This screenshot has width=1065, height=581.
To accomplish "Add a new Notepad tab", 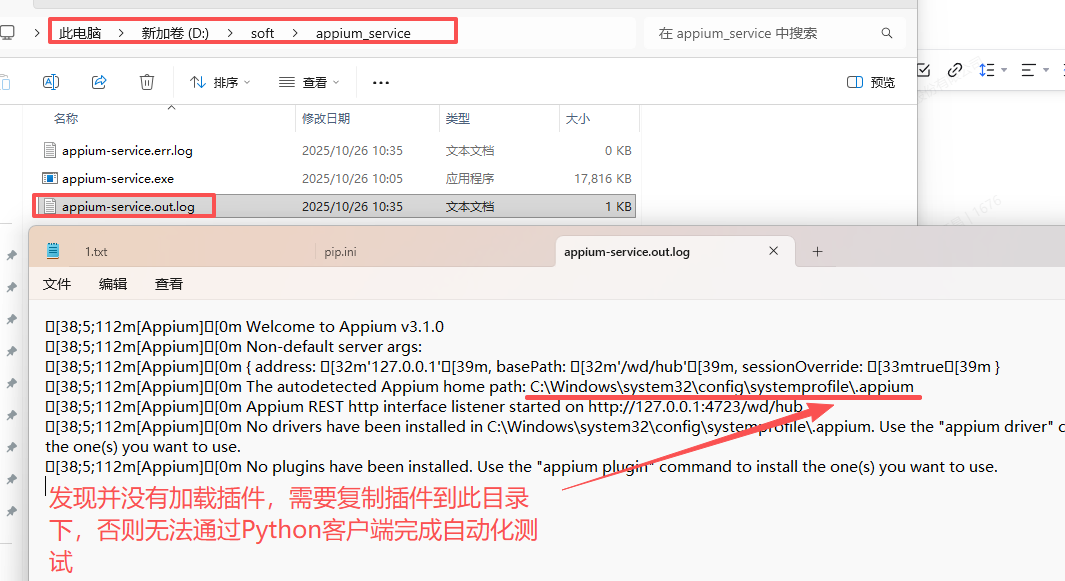I will [817, 251].
